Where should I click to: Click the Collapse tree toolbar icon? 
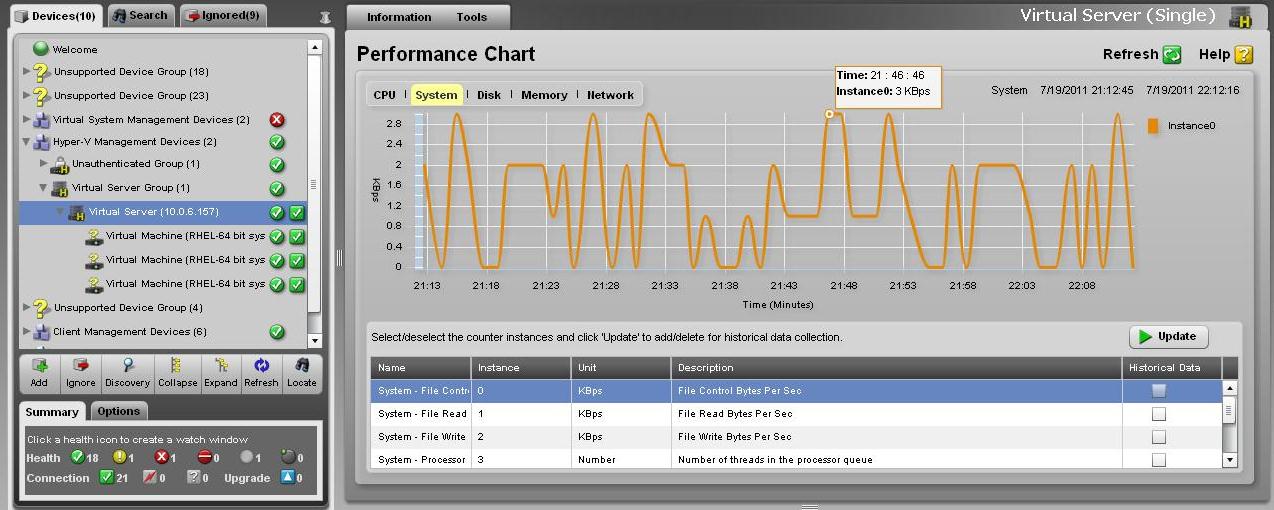pyautogui.click(x=177, y=366)
